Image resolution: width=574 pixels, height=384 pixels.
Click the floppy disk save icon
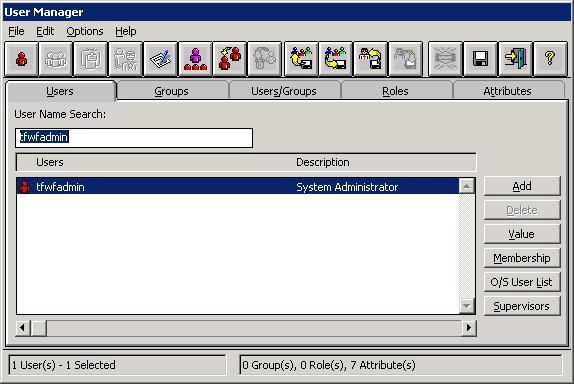coord(480,59)
